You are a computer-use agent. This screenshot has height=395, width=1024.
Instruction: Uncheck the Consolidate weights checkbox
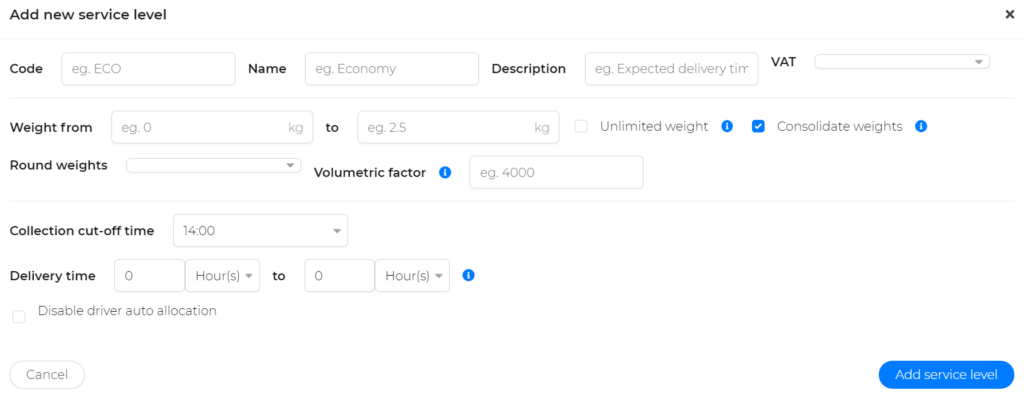coord(758,127)
